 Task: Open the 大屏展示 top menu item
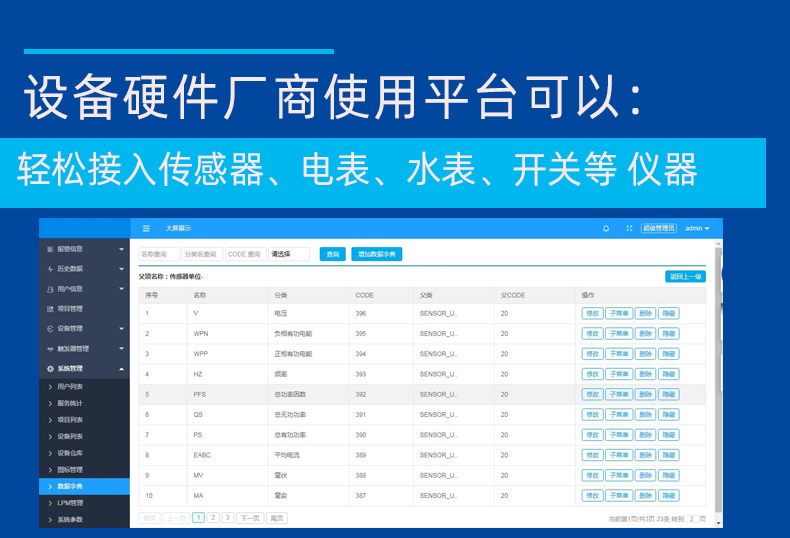(178, 228)
